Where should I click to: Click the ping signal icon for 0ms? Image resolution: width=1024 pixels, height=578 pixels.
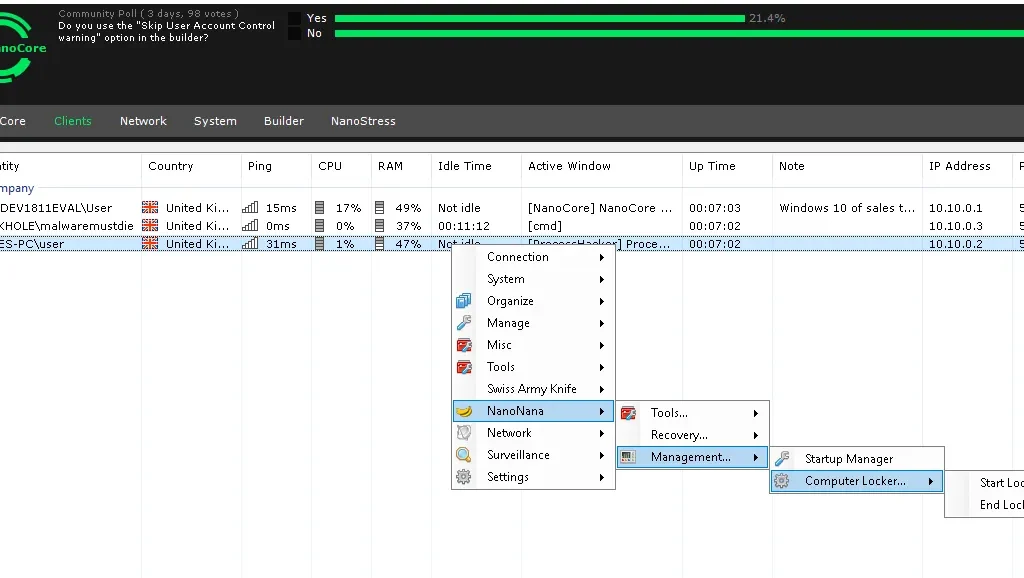(250, 225)
